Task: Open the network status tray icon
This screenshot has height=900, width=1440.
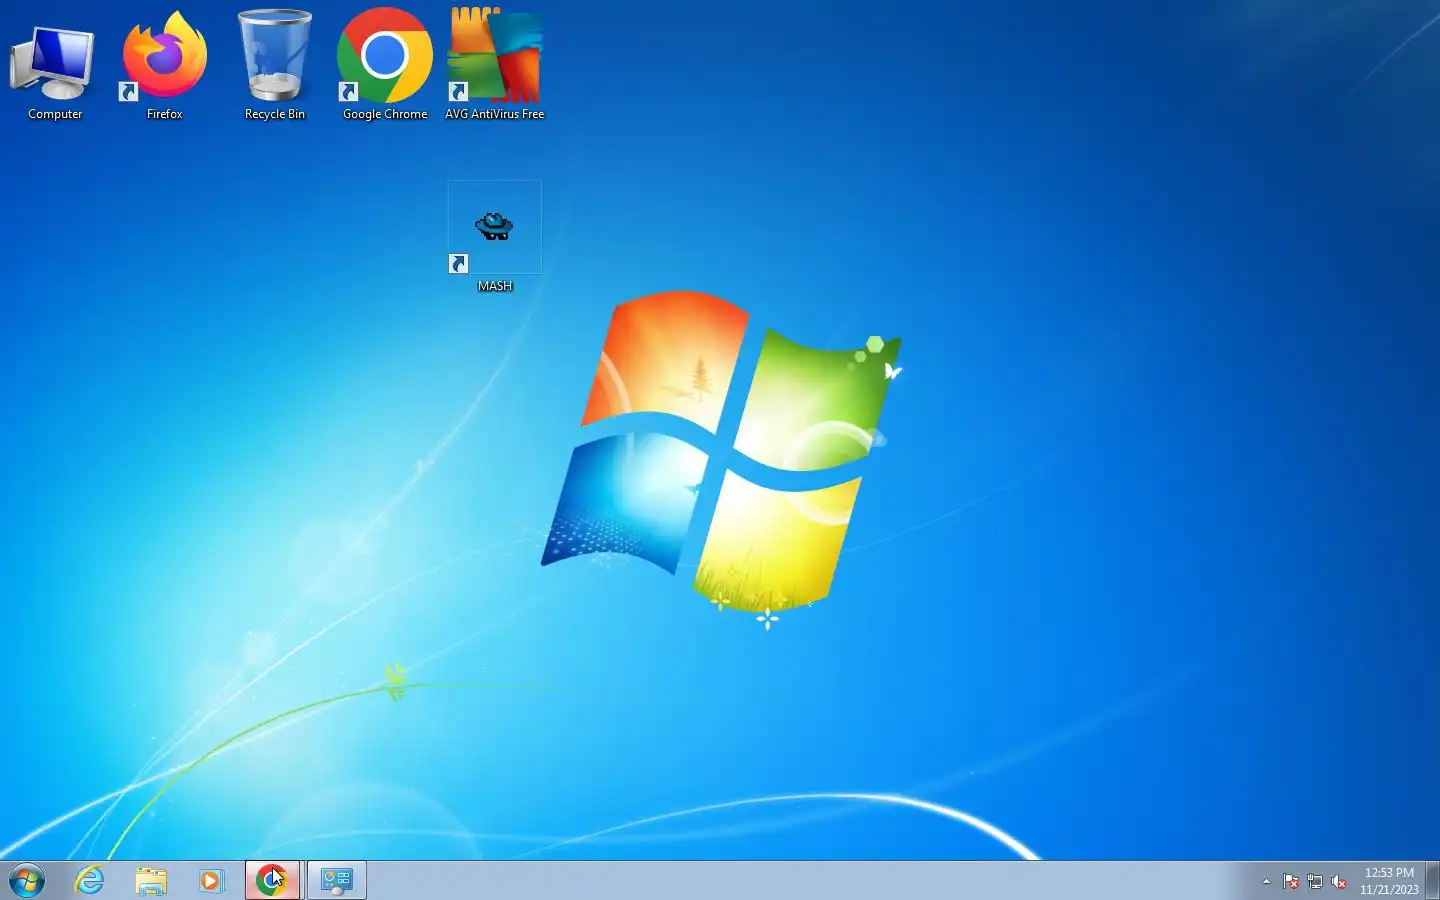Action: point(1315,881)
